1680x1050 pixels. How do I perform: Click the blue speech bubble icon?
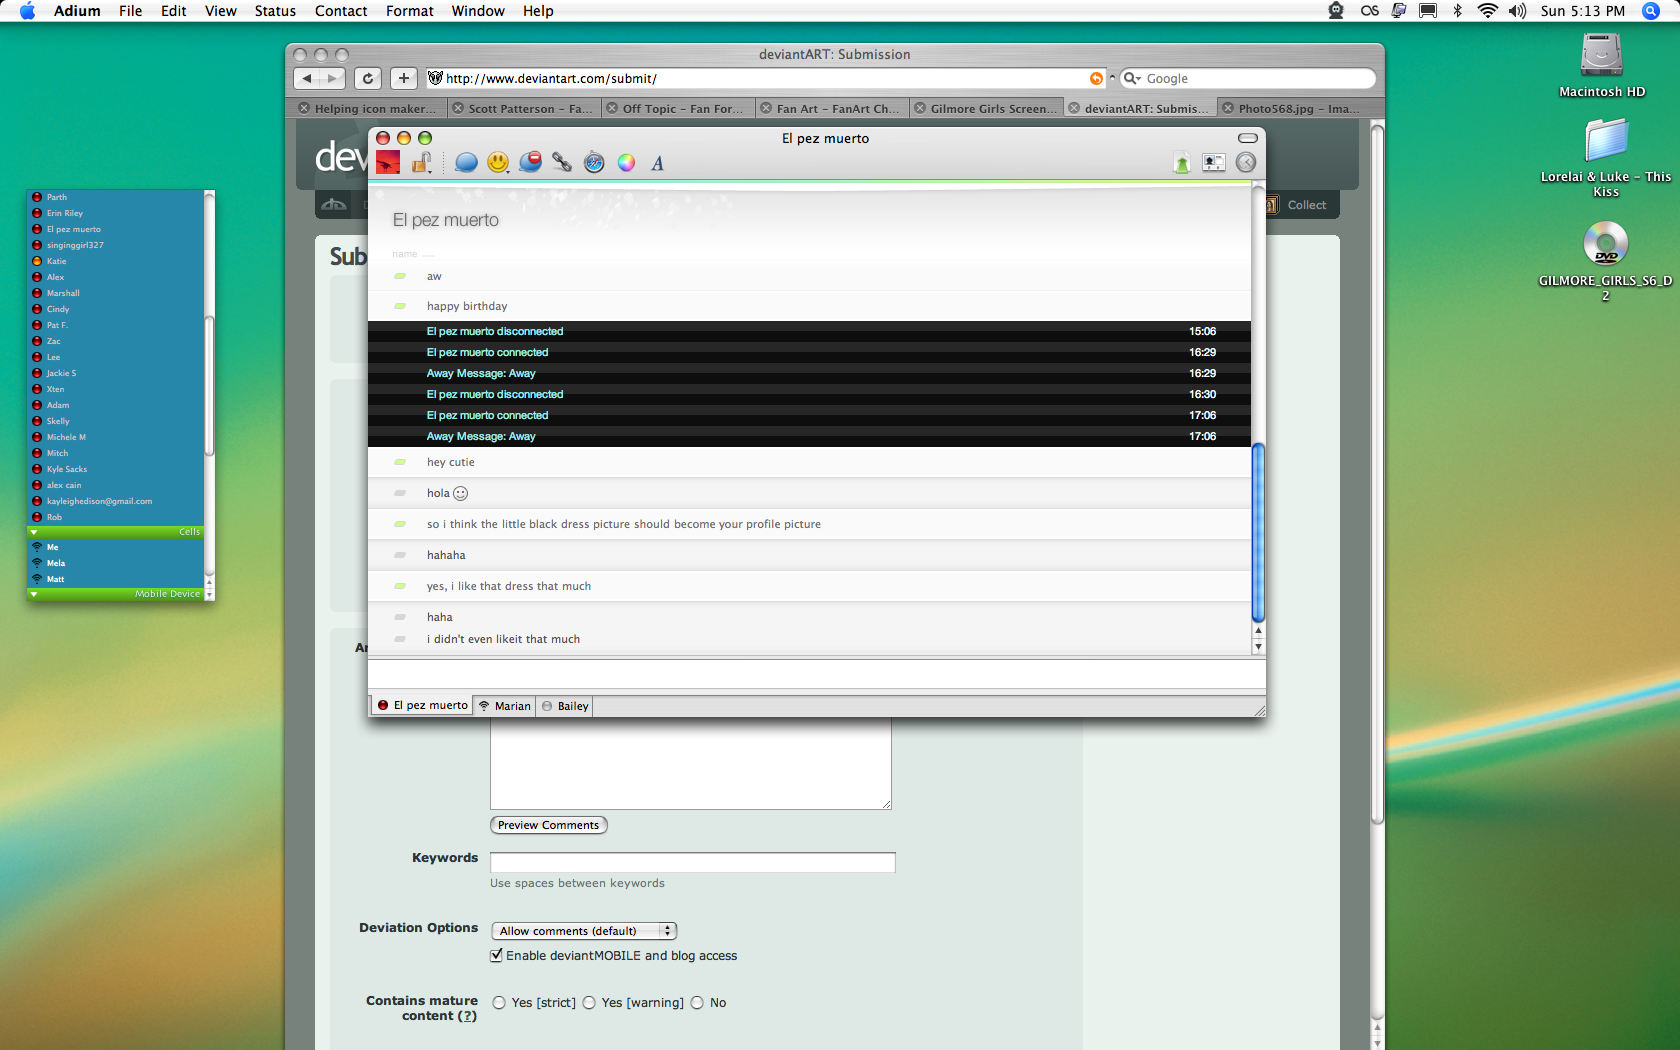tap(466, 162)
